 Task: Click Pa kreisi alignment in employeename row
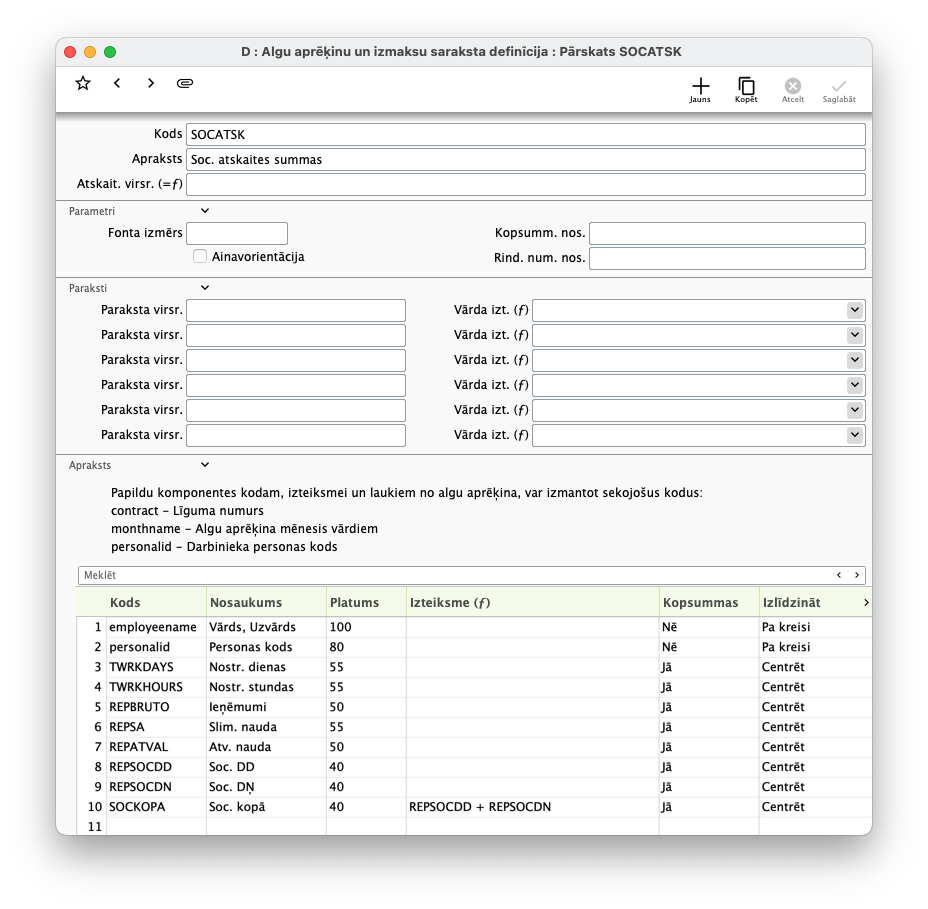click(x=815, y=627)
